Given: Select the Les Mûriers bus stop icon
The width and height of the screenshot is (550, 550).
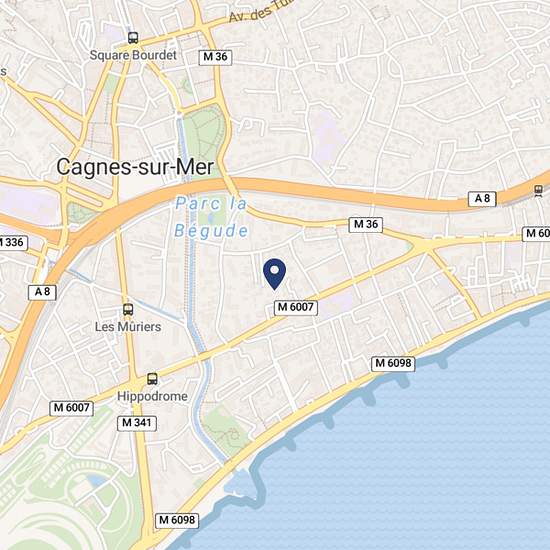Looking at the screenshot, I should 128,309.
